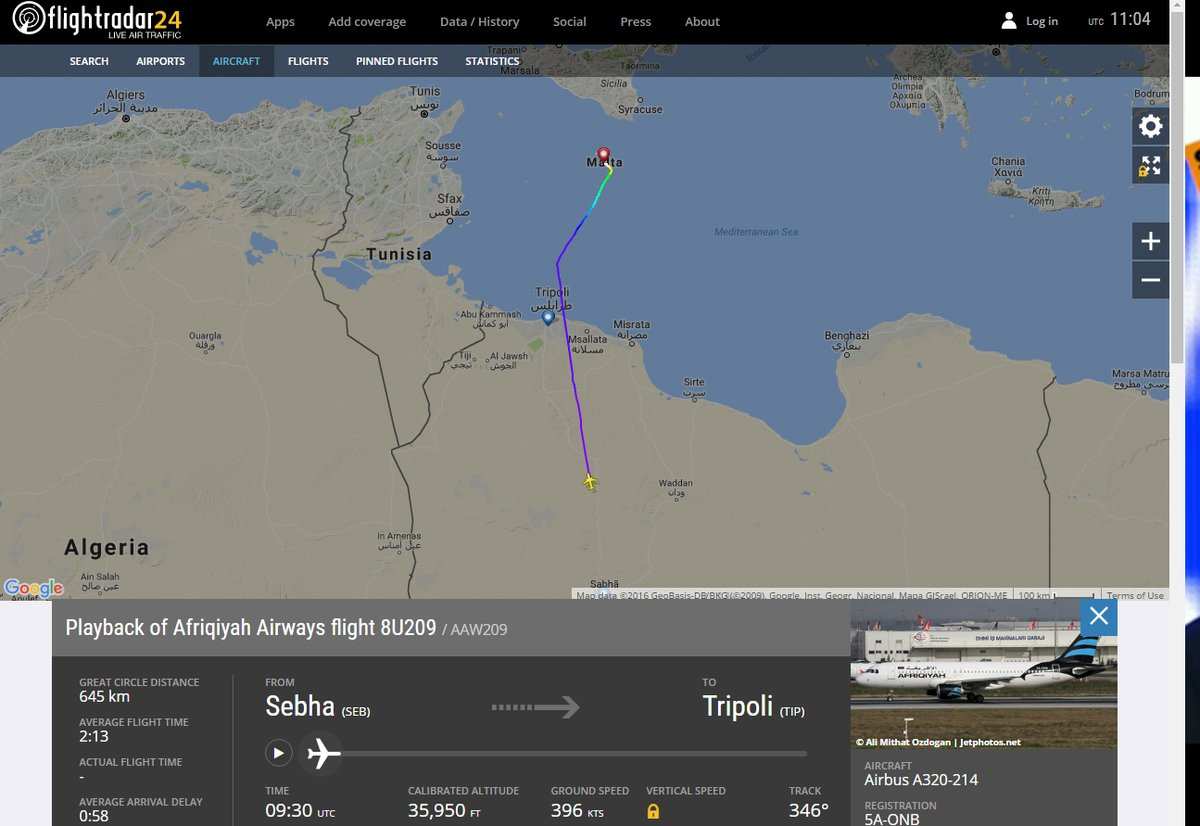Open the aircraft photo thumbnail
Viewport: 1200px width, 826px height.
[x=984, y=673]
